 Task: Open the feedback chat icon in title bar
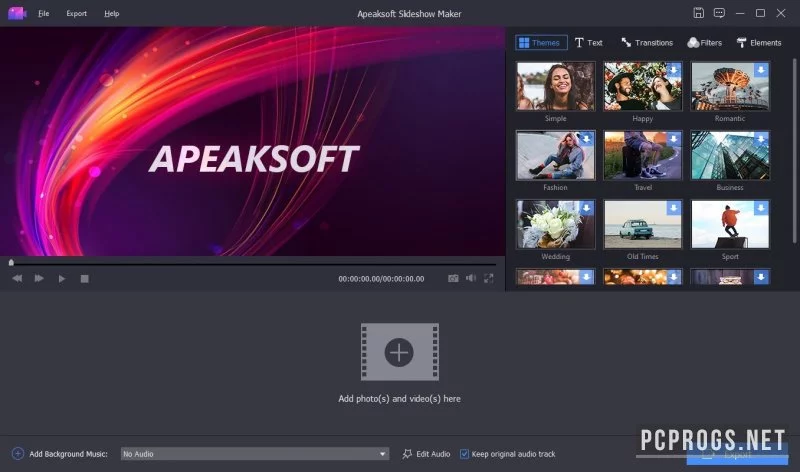coord(719,13)
